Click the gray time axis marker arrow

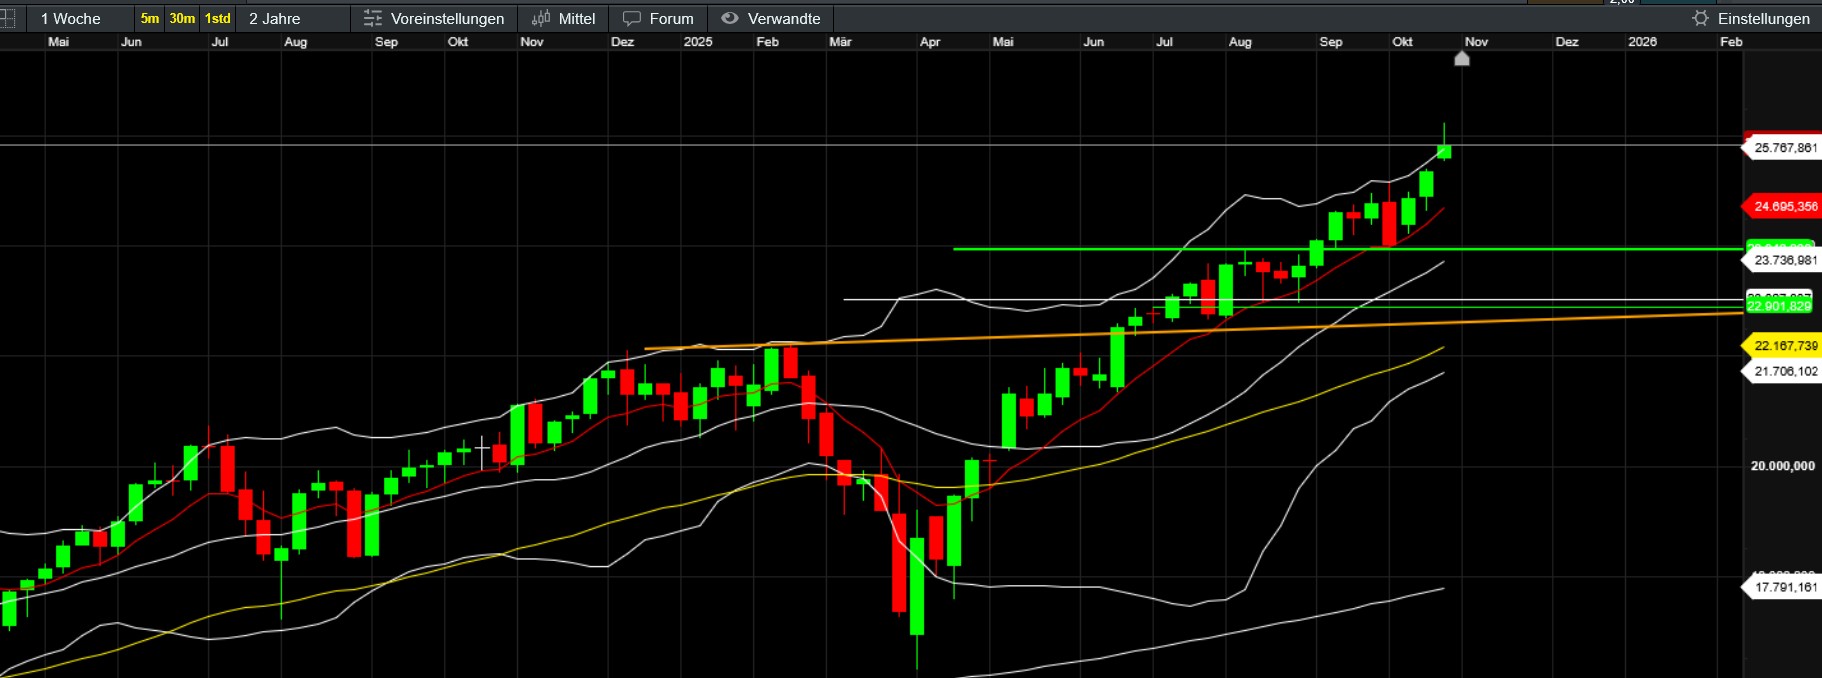click(x=1461, y=59)
